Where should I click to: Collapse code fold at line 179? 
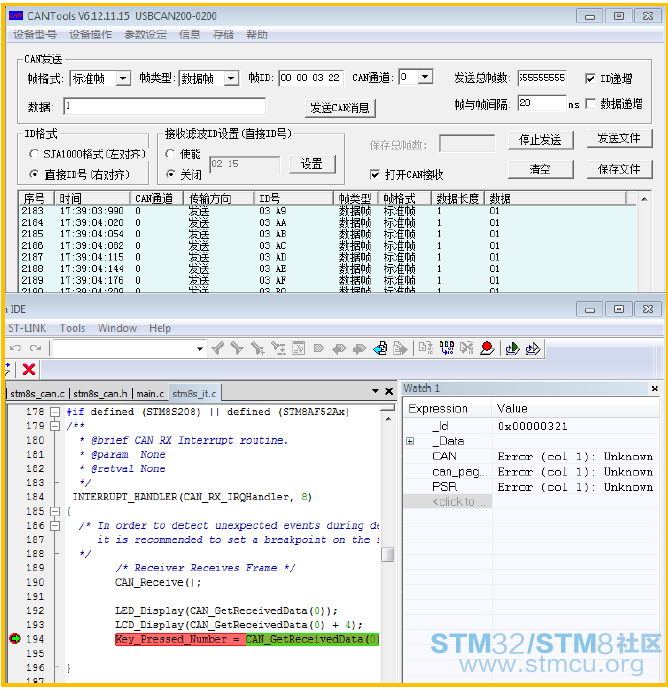[55, 425]
